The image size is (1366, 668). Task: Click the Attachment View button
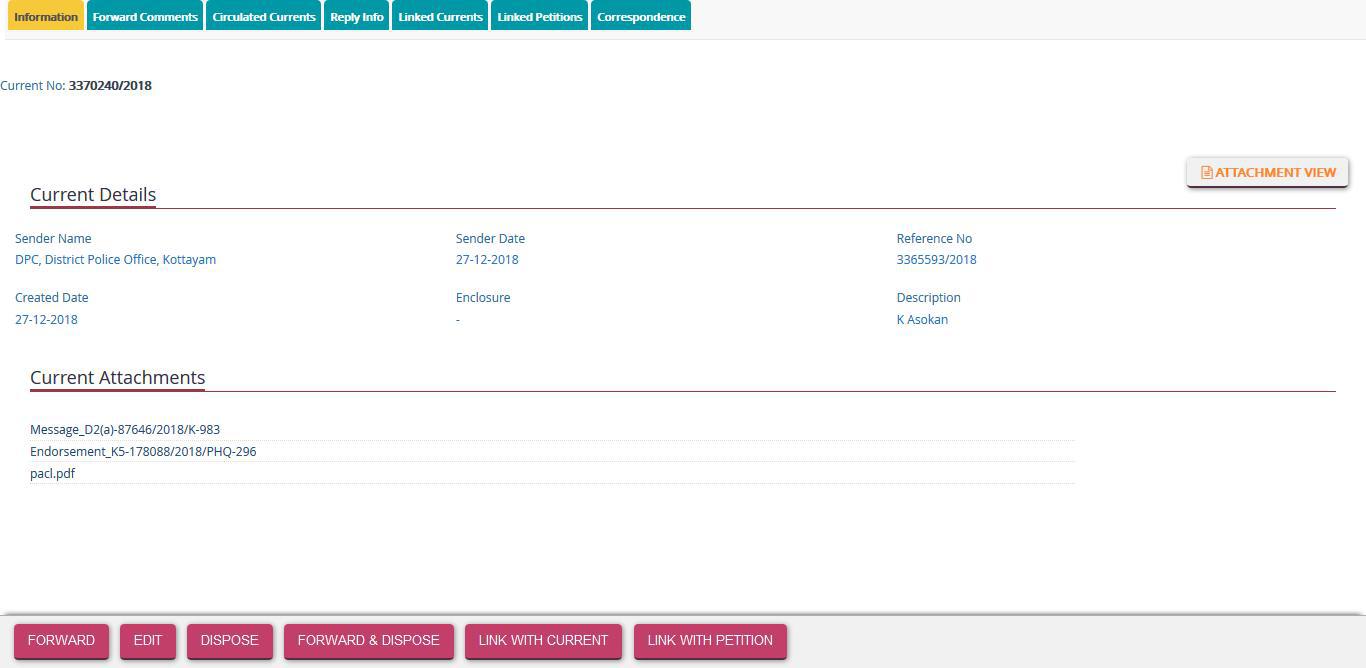1268,172
